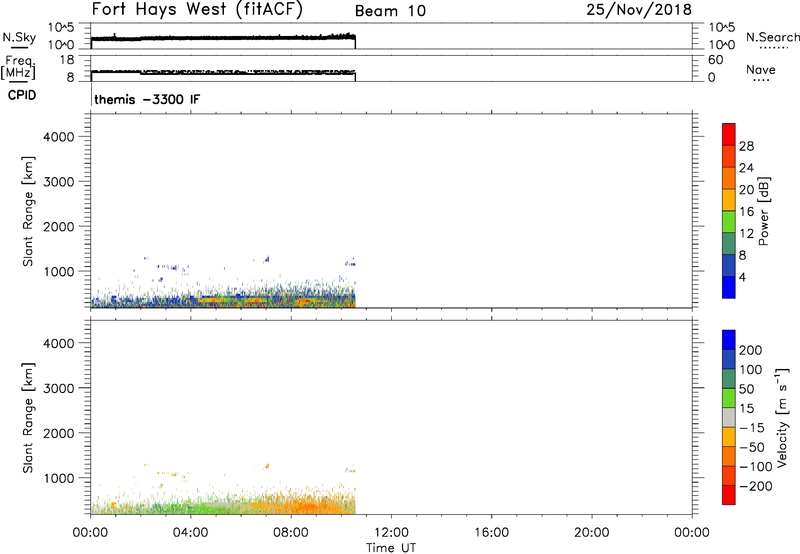The width and height of the screenshot is (800, 554).
Task: Click the '18' frequency axis tick label
Action: (x=67, y=60)
